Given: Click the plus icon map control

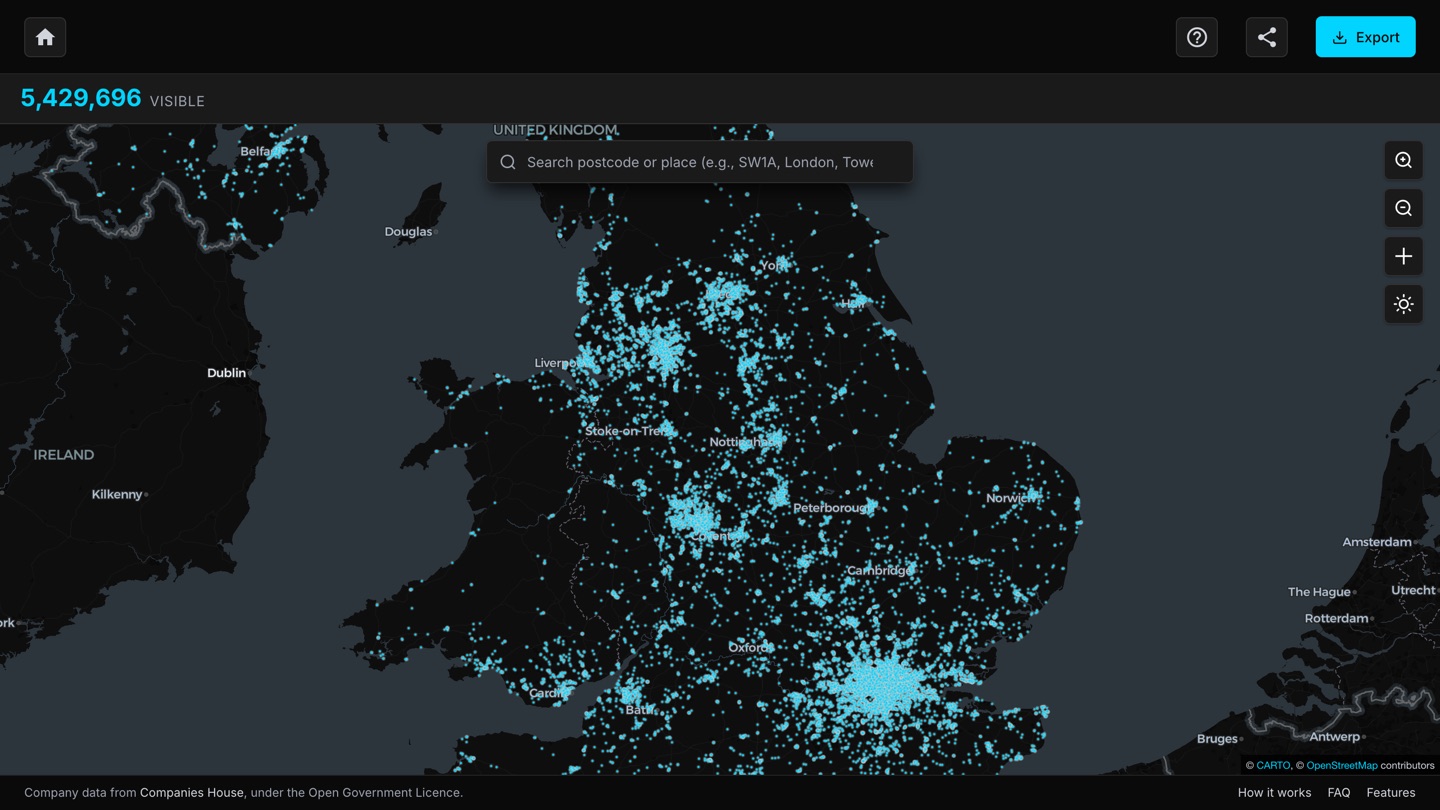Looking at the screenshot, I should coord(1404,256).
